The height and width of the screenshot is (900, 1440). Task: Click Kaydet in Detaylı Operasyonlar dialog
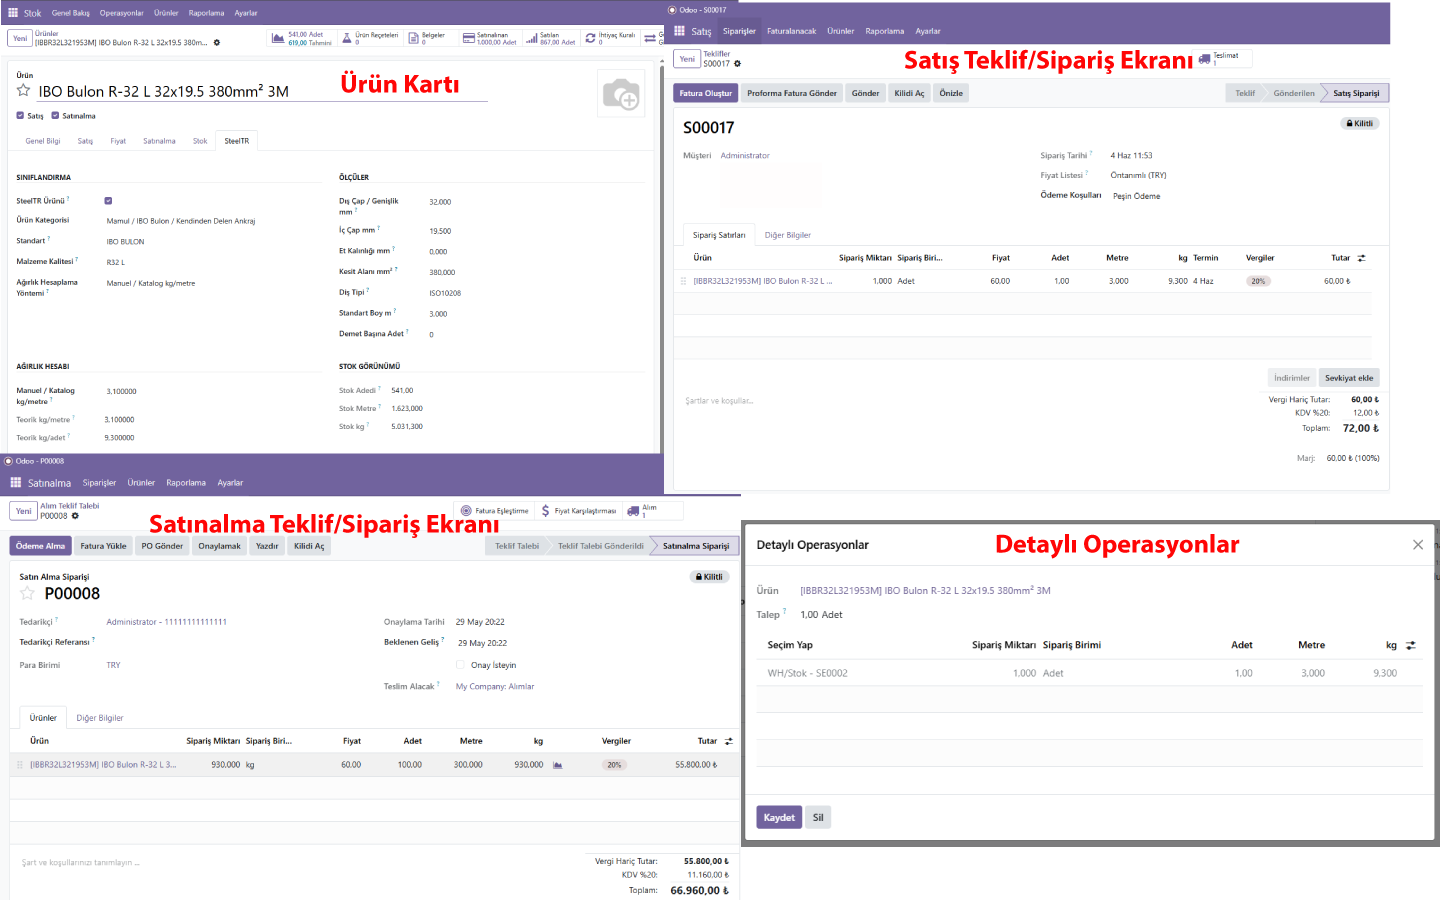(x=779, y=817)
